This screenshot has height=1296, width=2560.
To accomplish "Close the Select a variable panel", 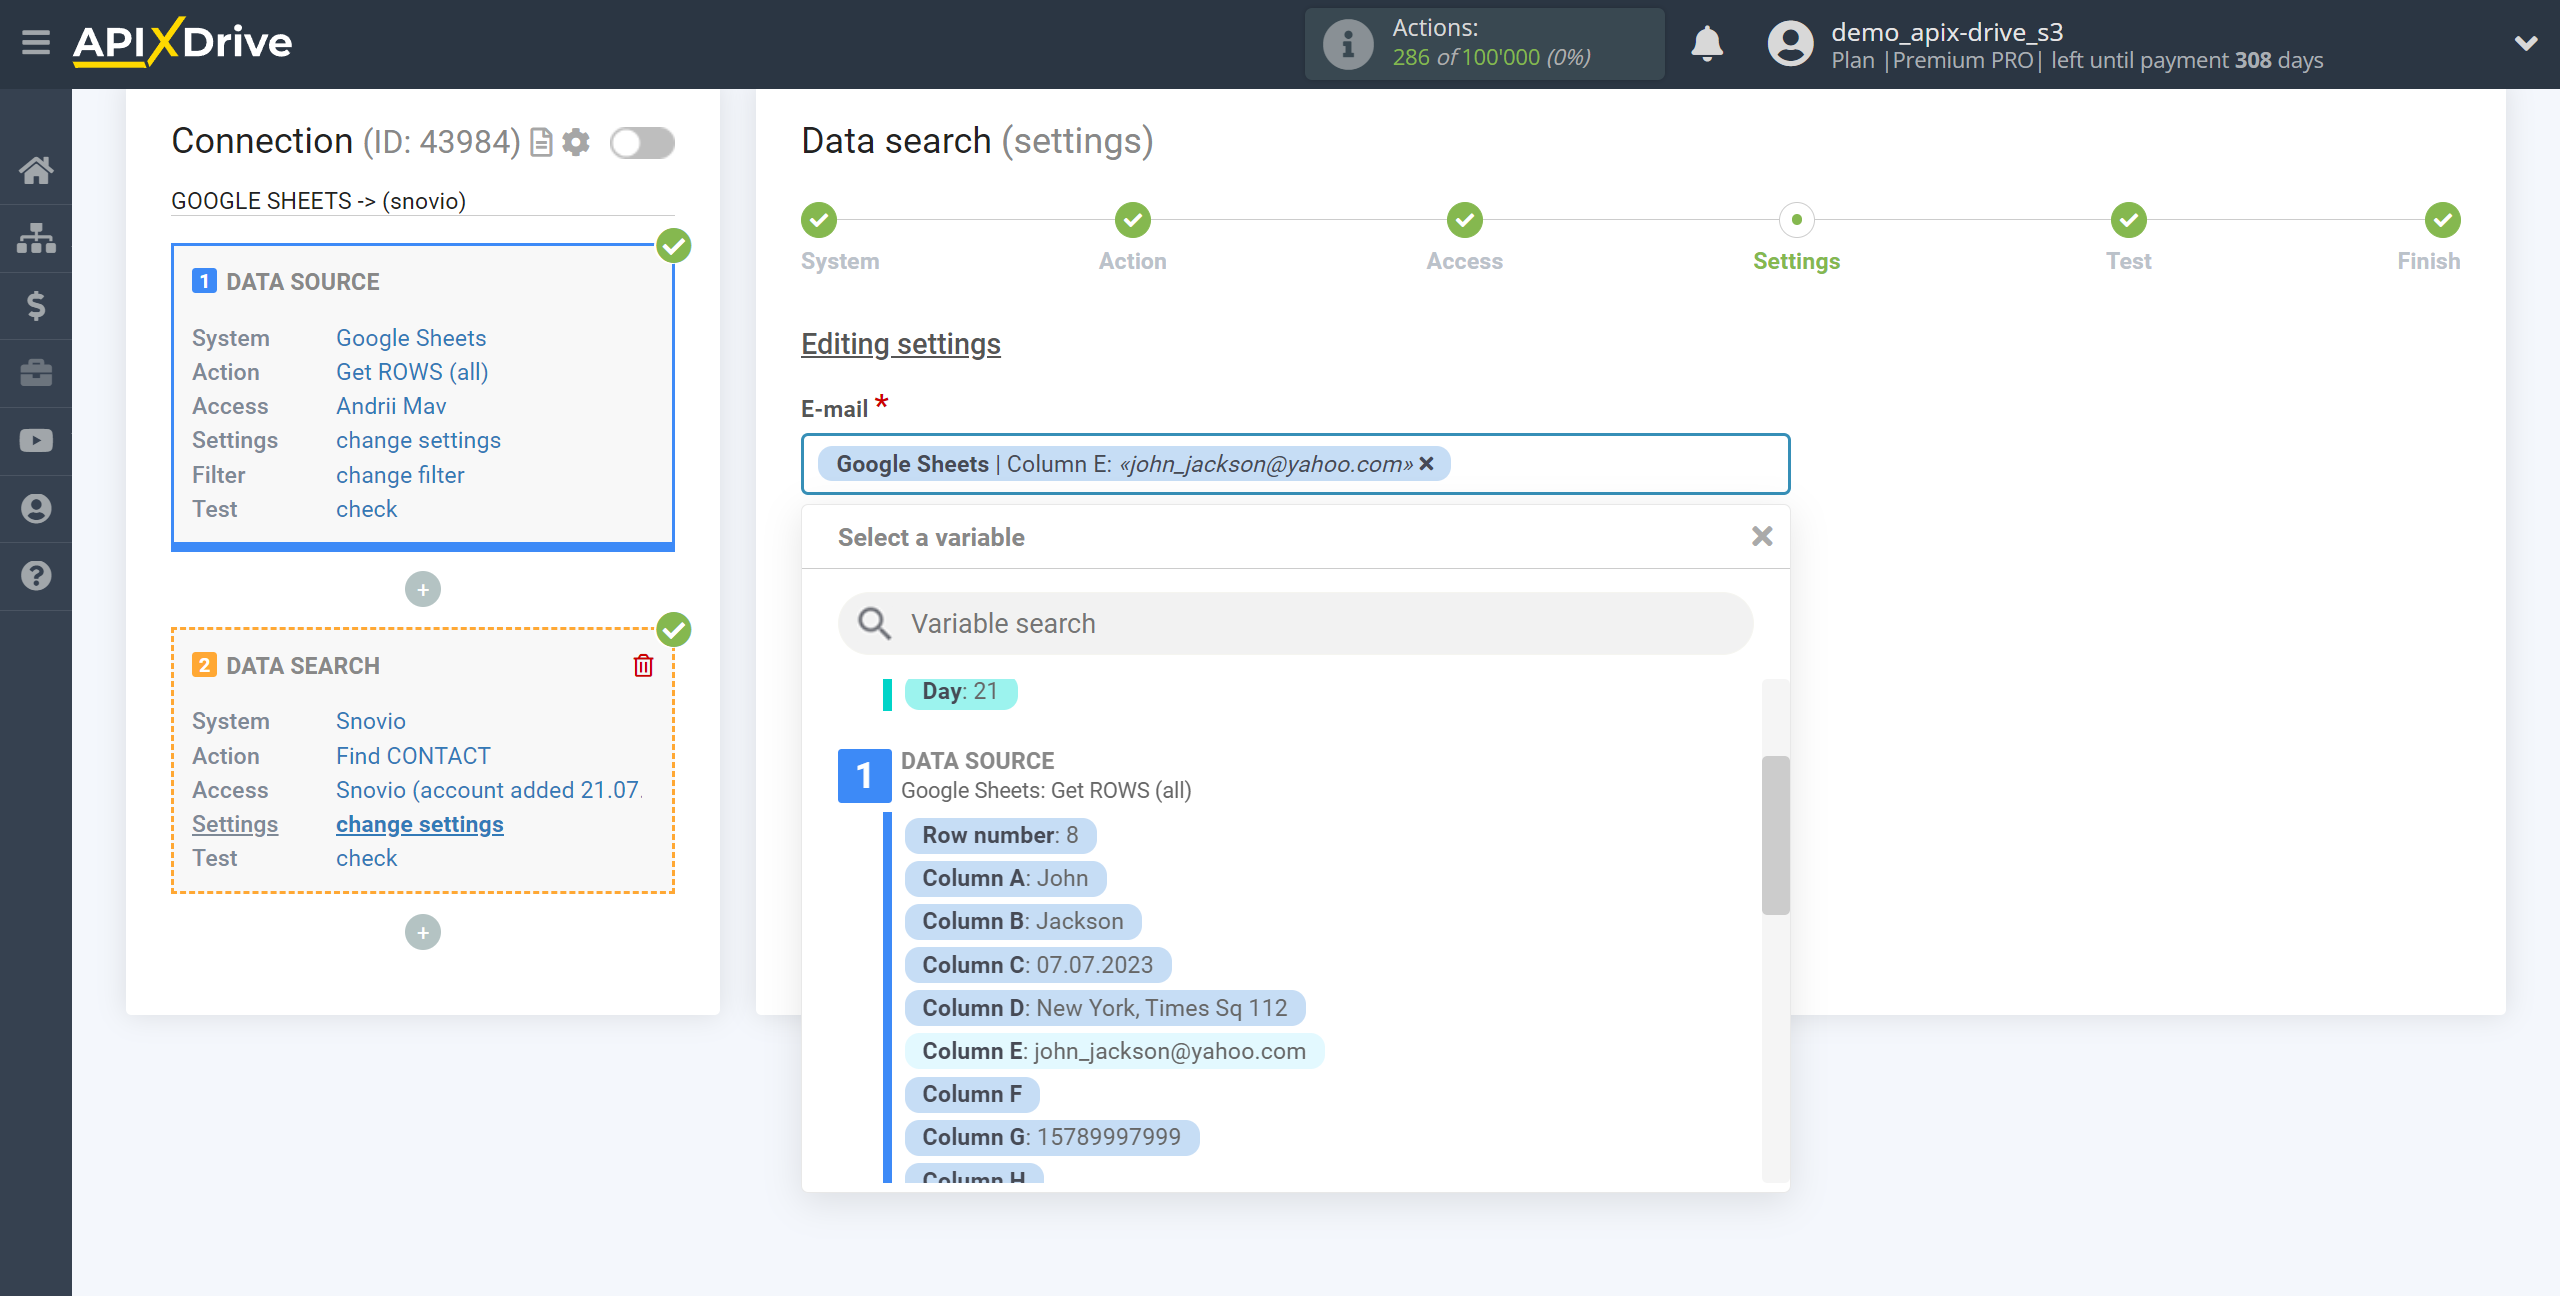I will (x=1762, y=537).
